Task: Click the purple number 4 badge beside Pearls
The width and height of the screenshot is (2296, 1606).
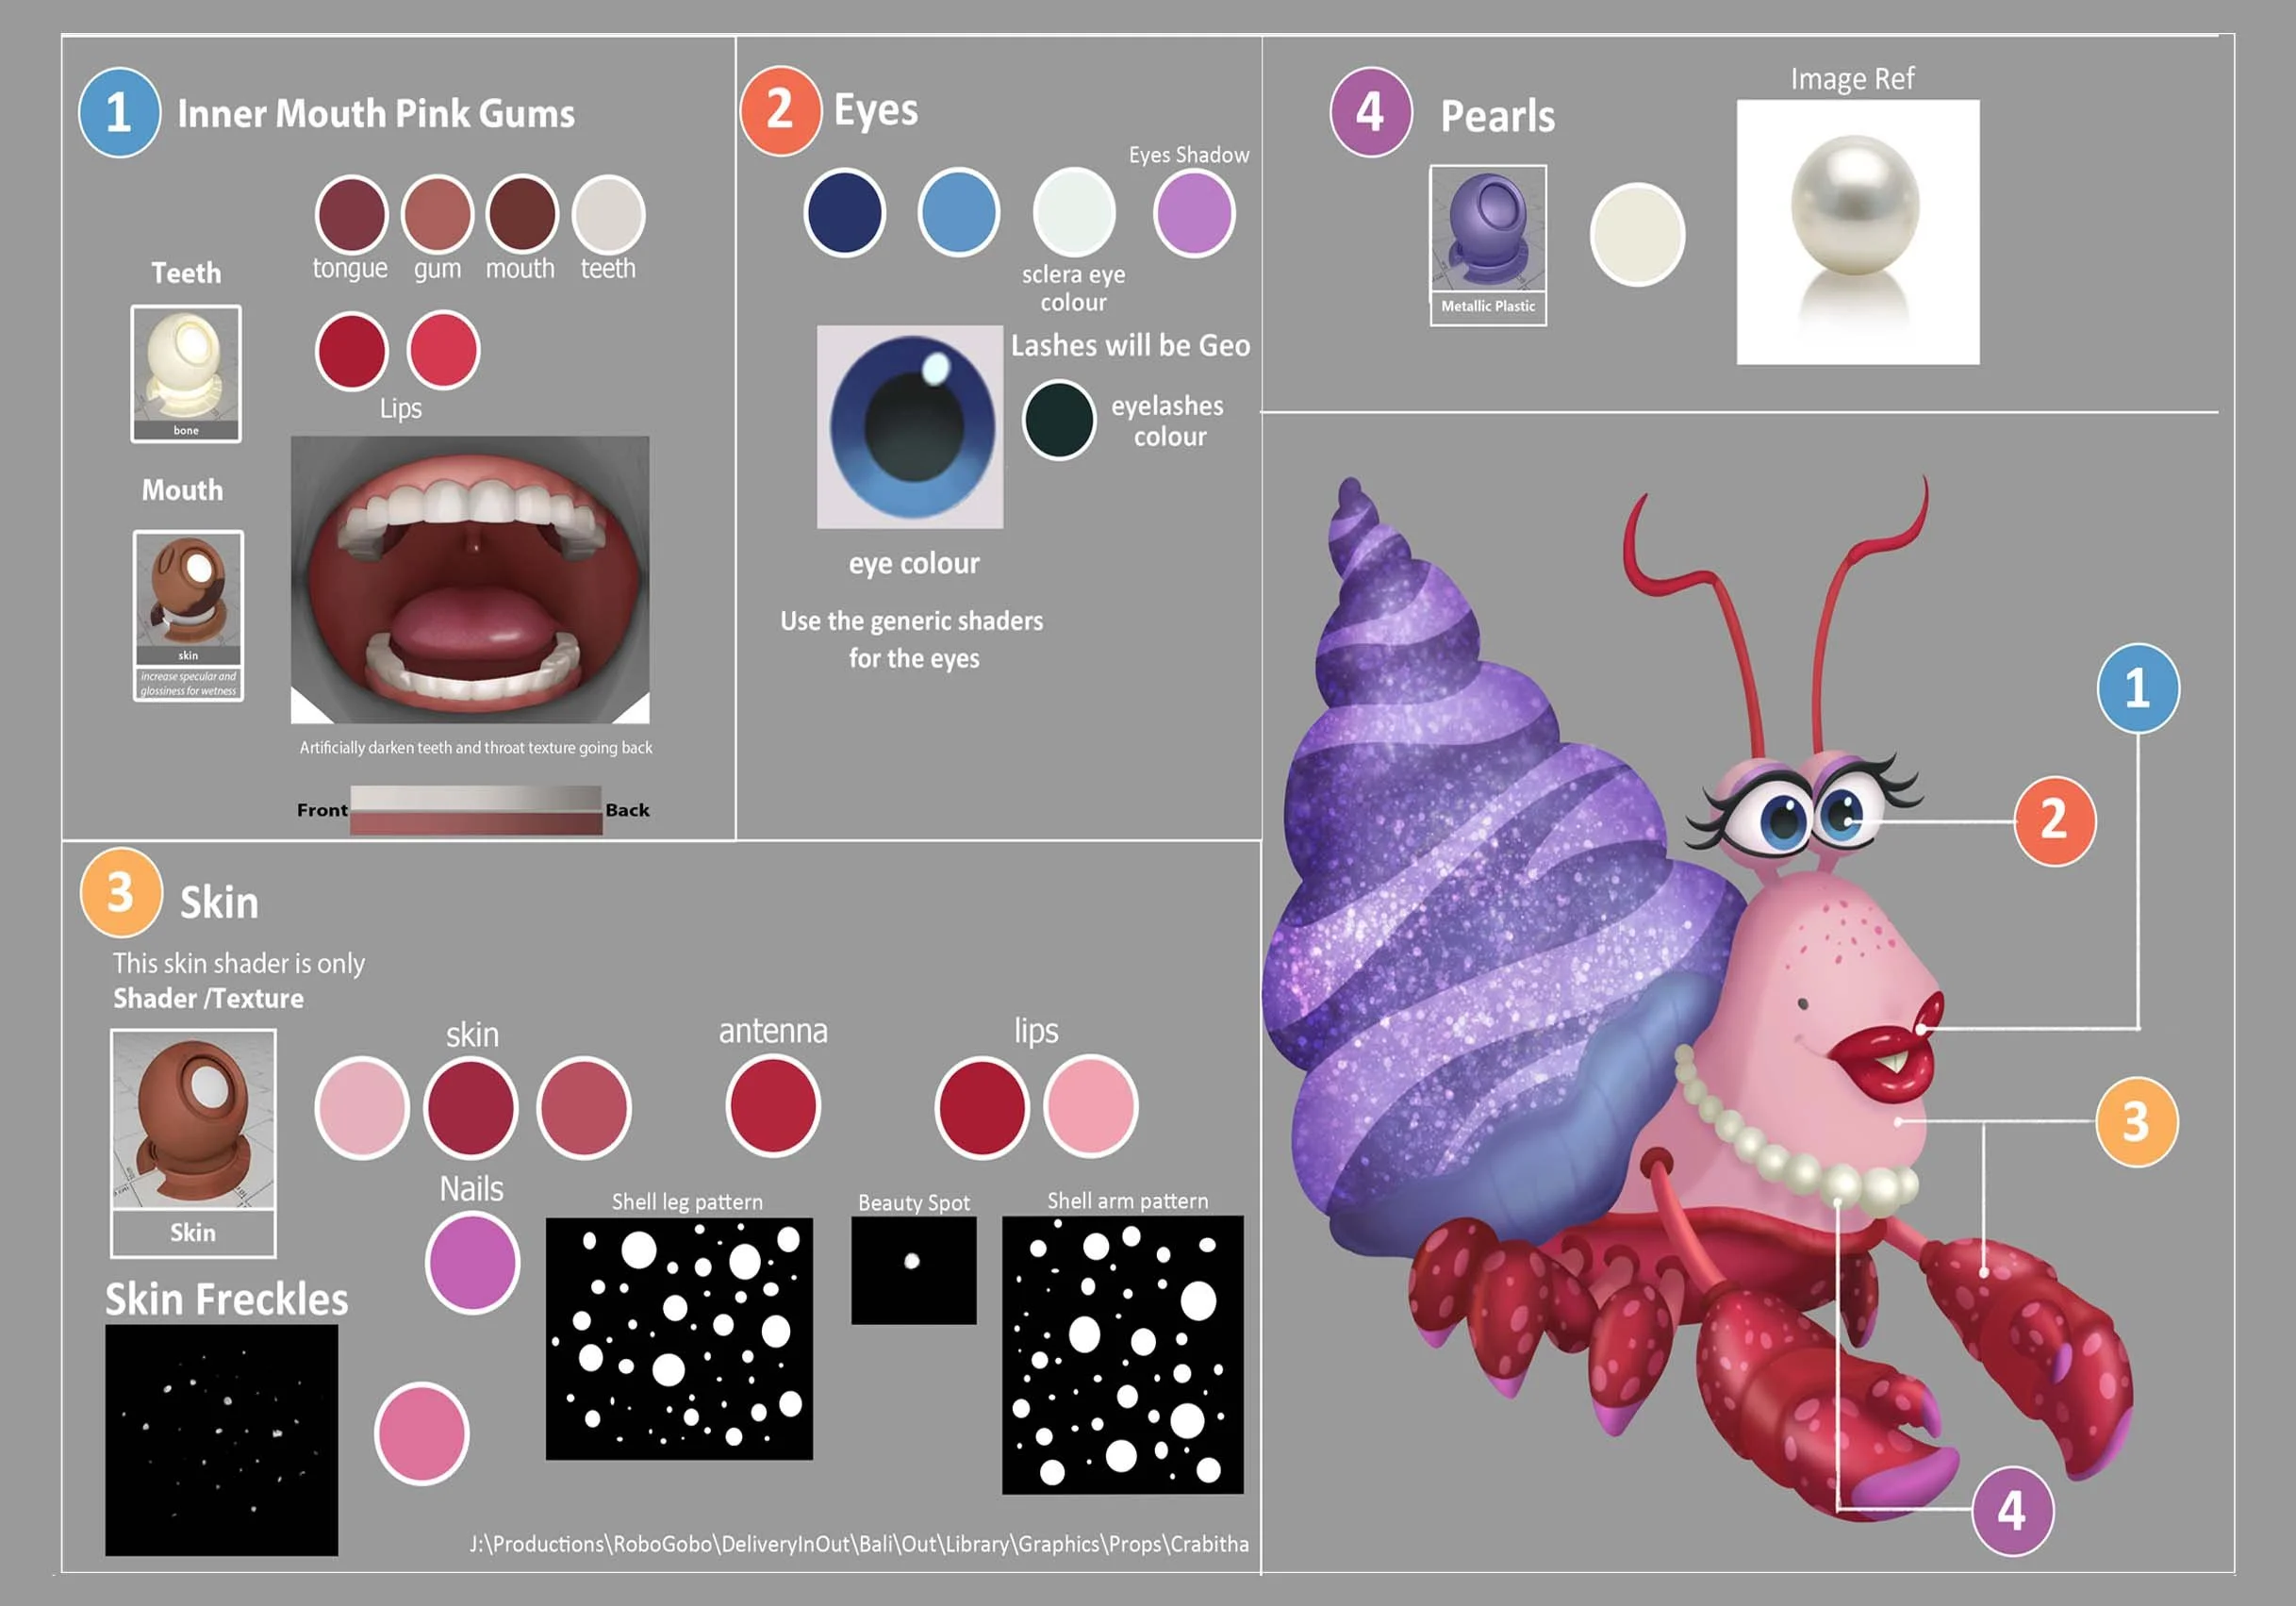Action: (x=1370, y=112)
